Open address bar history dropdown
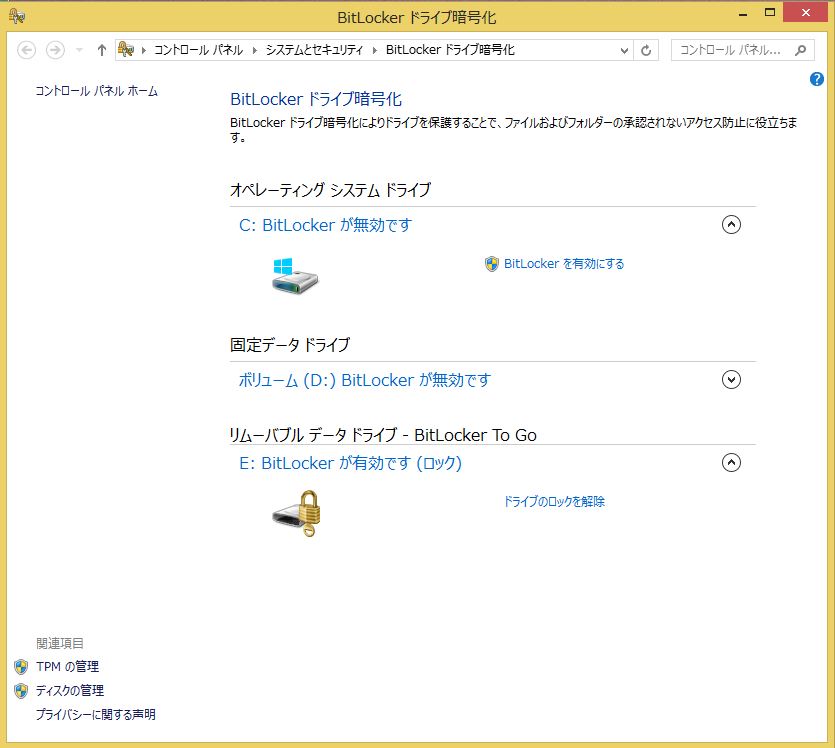The width and height of the screenshot is (835, 748). [x=624, y=51]
